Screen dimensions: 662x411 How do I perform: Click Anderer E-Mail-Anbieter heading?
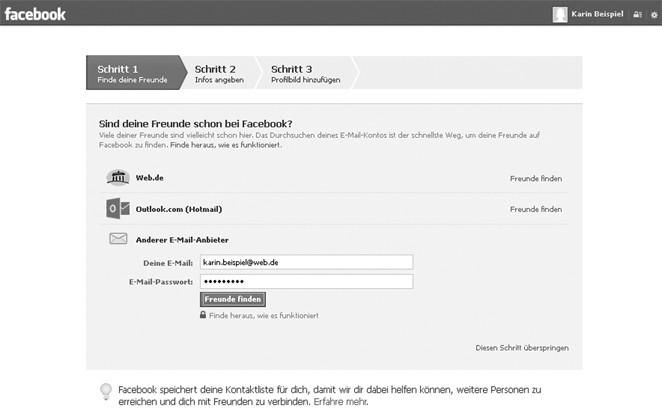point(182,240)
